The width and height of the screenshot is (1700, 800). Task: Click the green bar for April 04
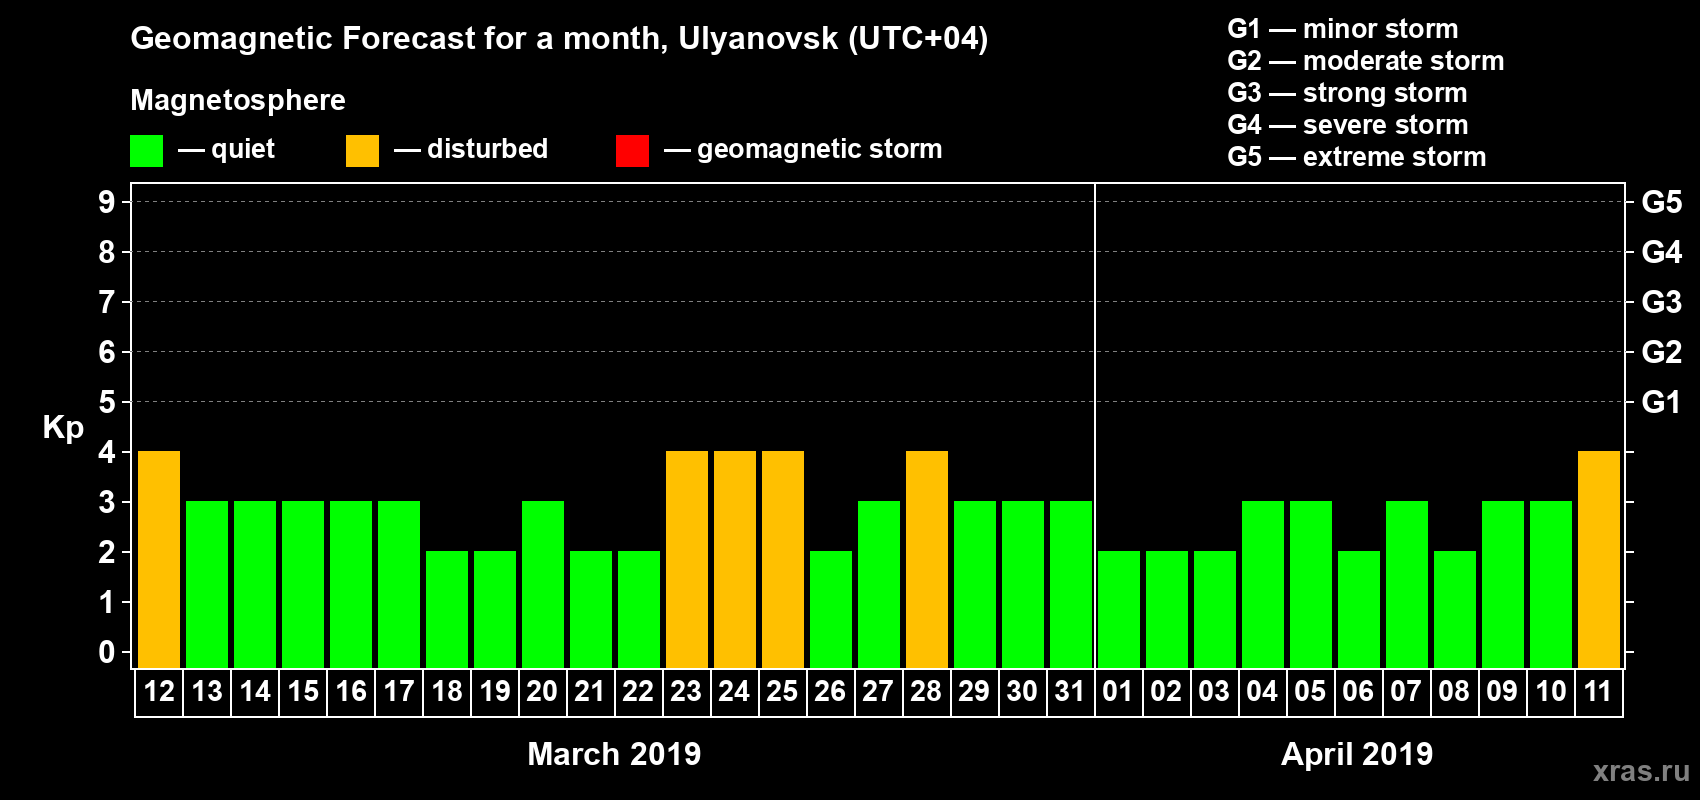[1263, 585]
